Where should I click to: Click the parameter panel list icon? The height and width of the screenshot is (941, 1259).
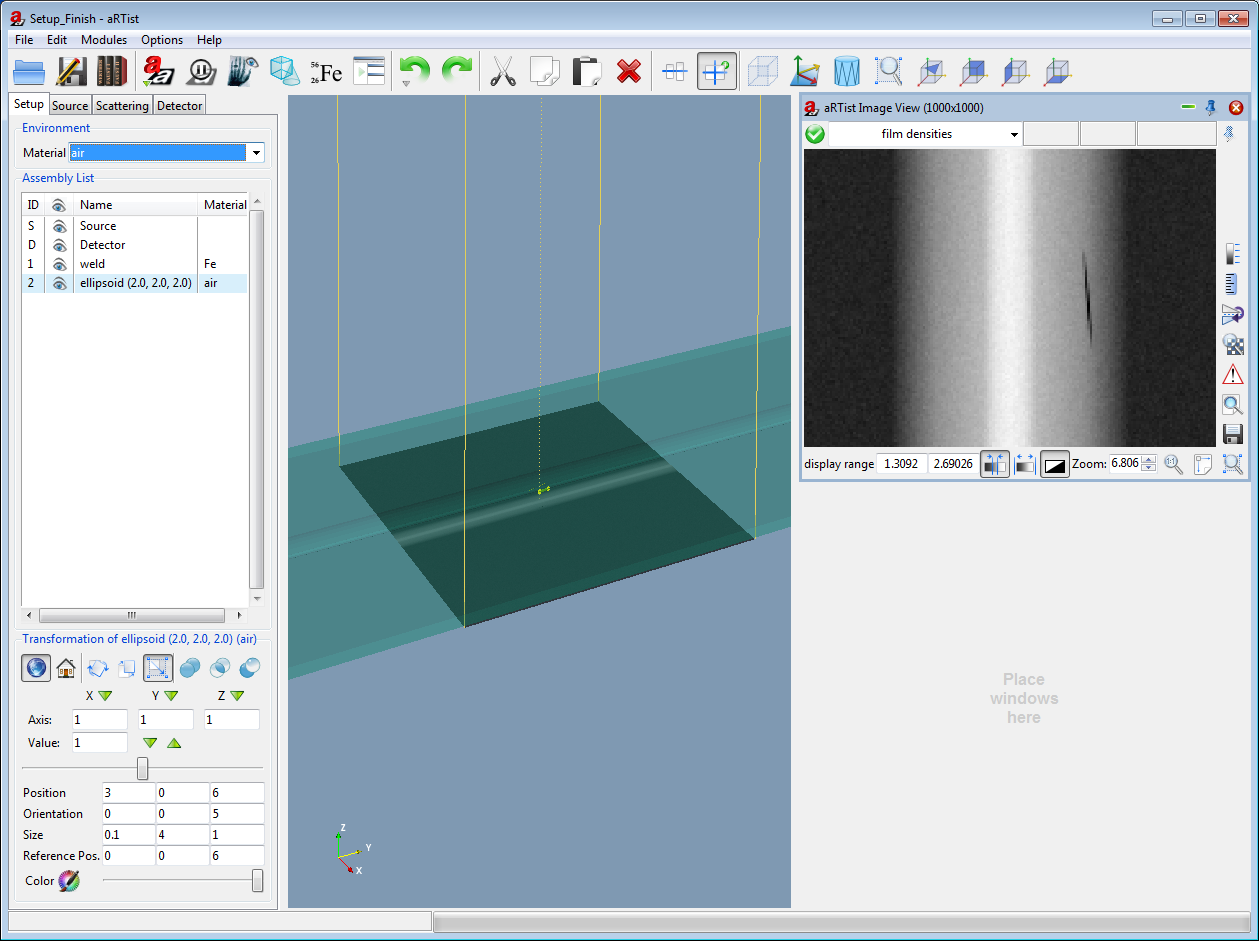[369, 71]
